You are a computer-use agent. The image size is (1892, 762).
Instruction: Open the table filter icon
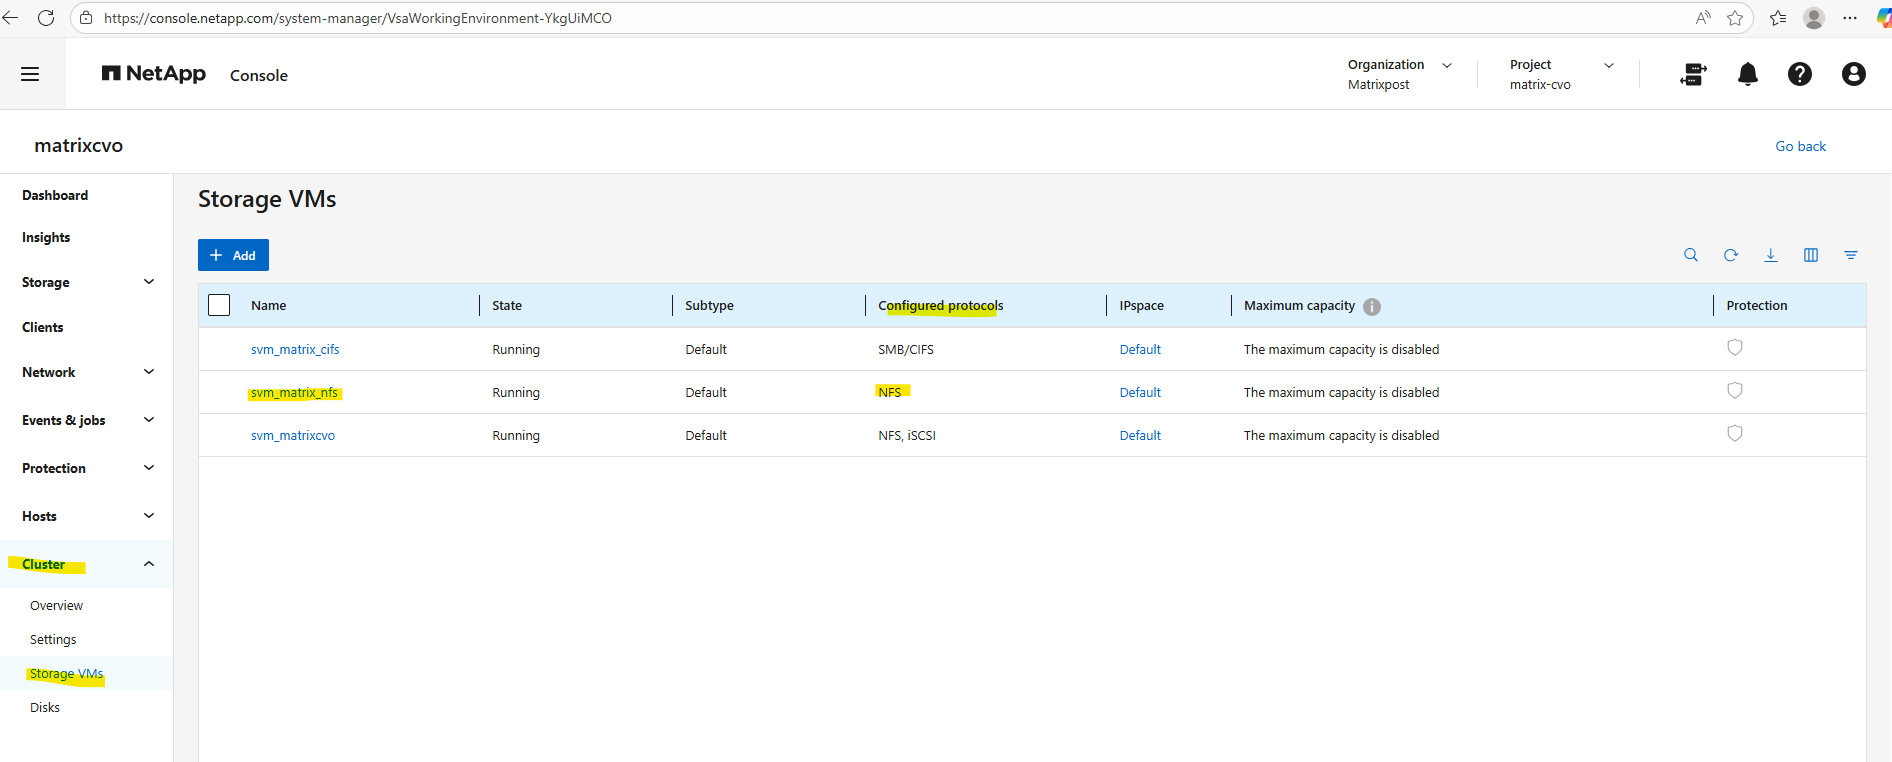(1850, 255)
